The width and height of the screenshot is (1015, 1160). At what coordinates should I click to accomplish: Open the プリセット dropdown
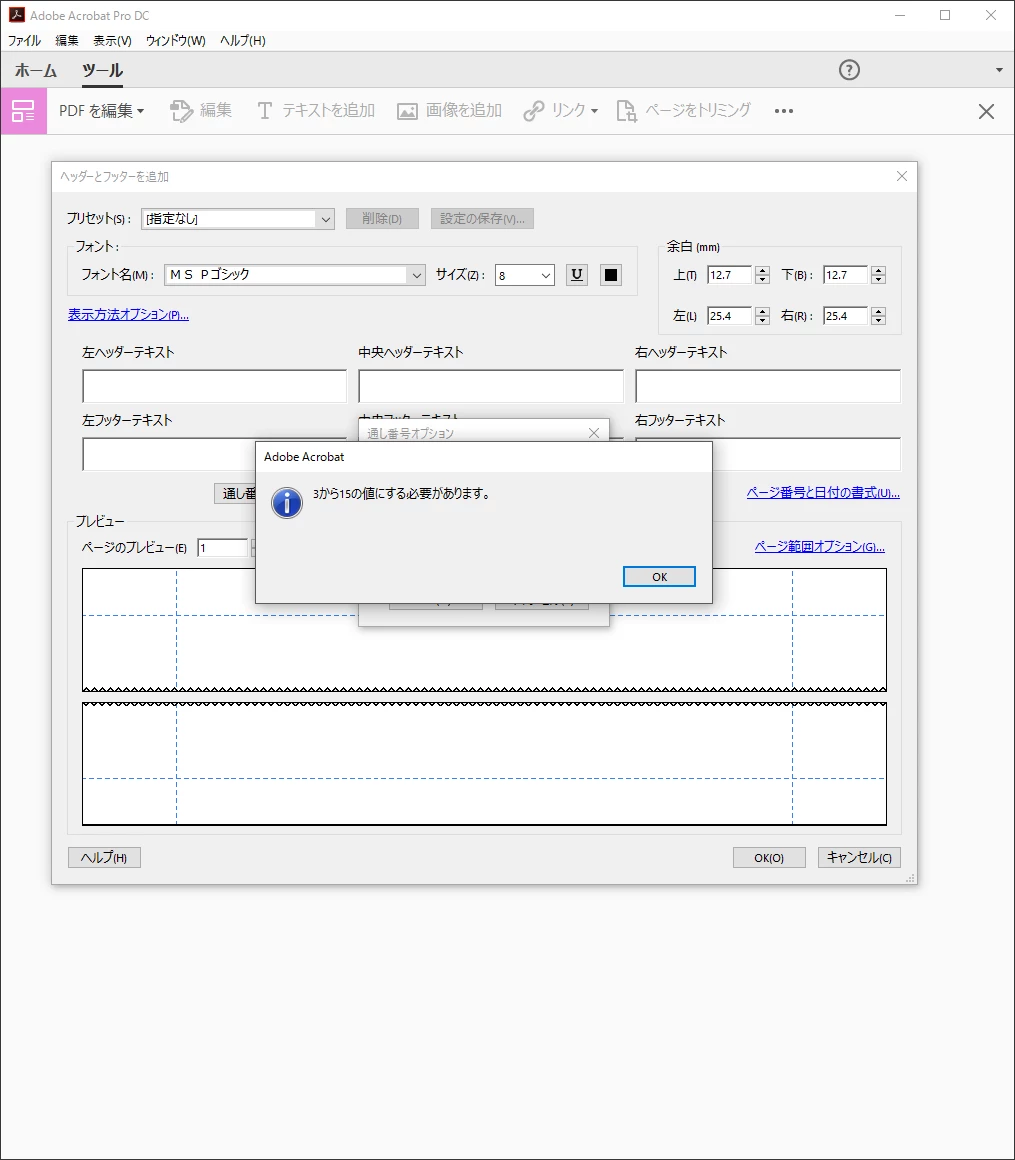pos(237,219)
